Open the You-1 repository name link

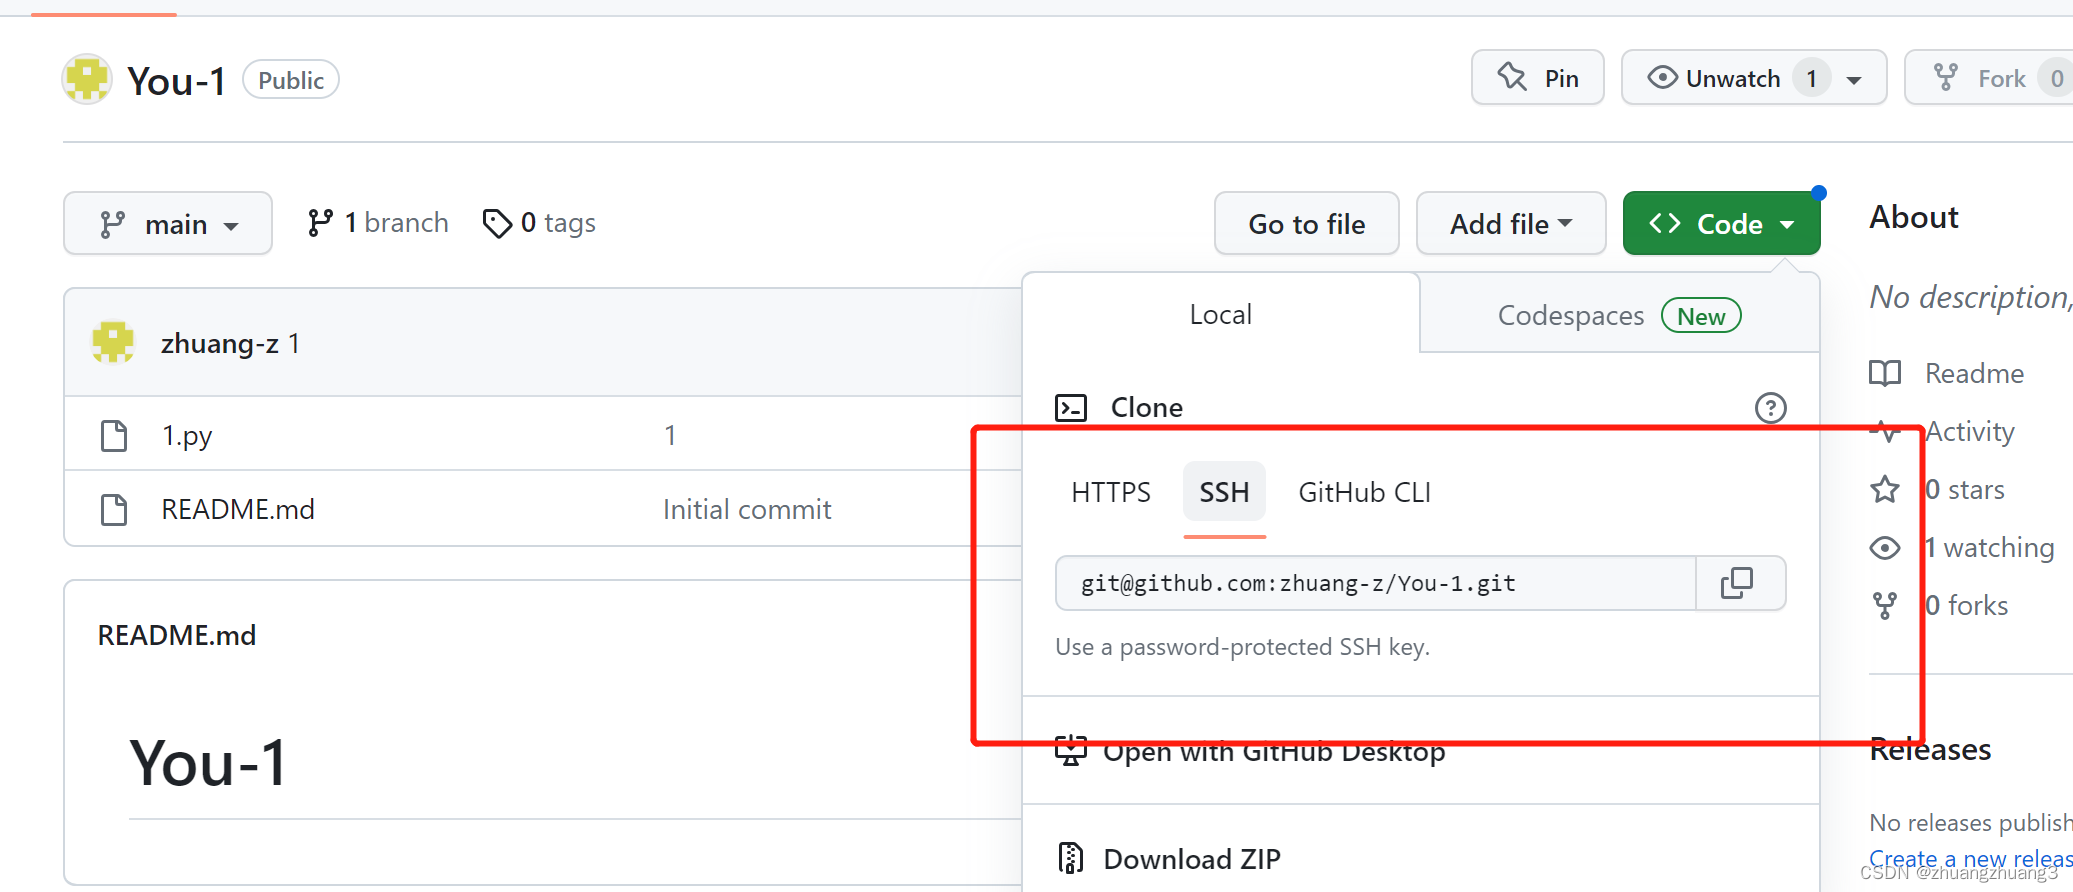pos(177,81)
